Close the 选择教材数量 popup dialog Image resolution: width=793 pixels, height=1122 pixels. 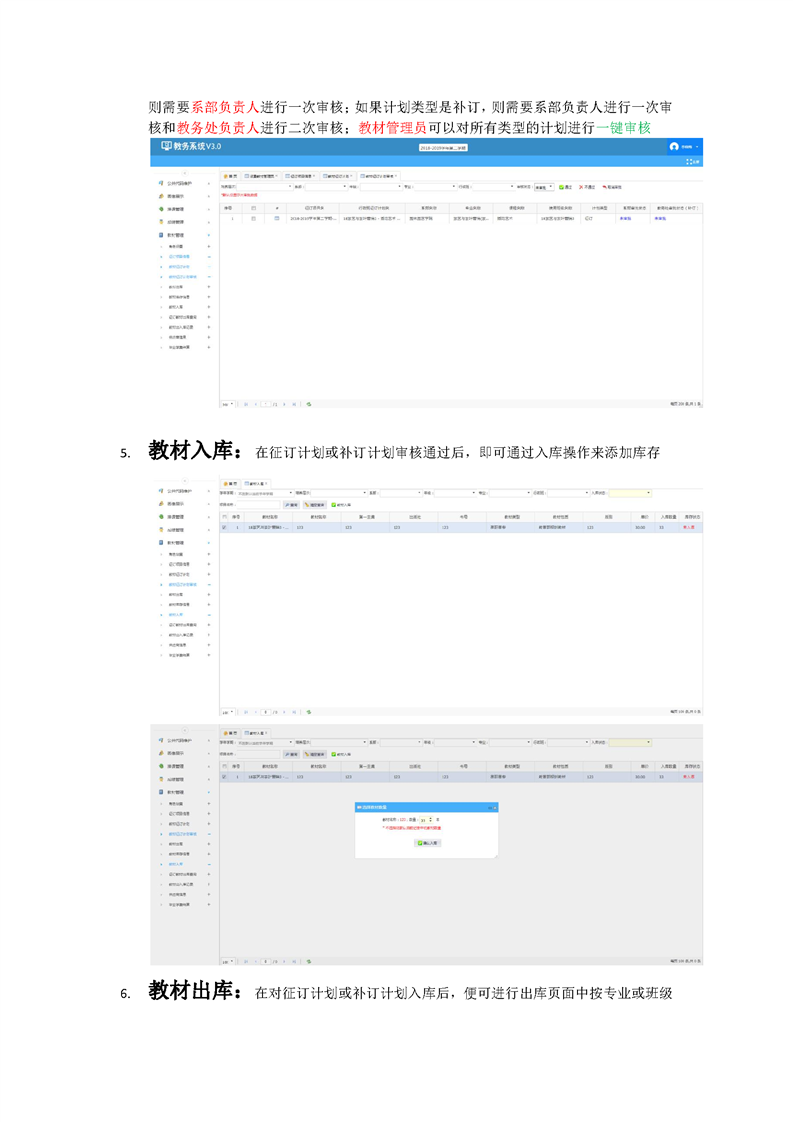[x=495, y=808]
